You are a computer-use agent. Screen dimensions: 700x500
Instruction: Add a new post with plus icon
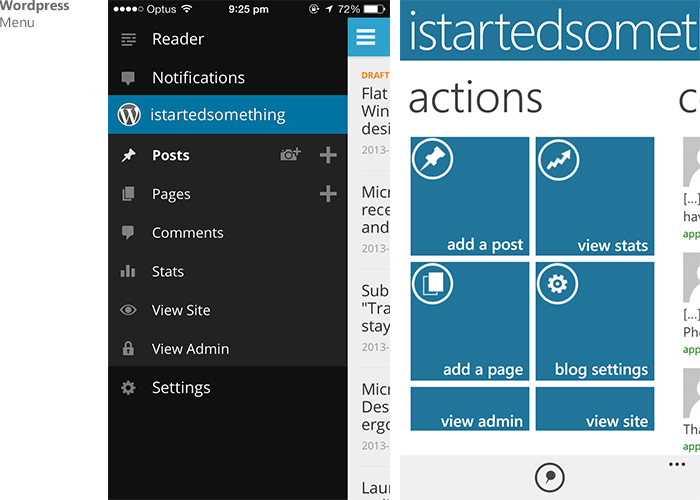pyautogui.click(x=328, y=155)
